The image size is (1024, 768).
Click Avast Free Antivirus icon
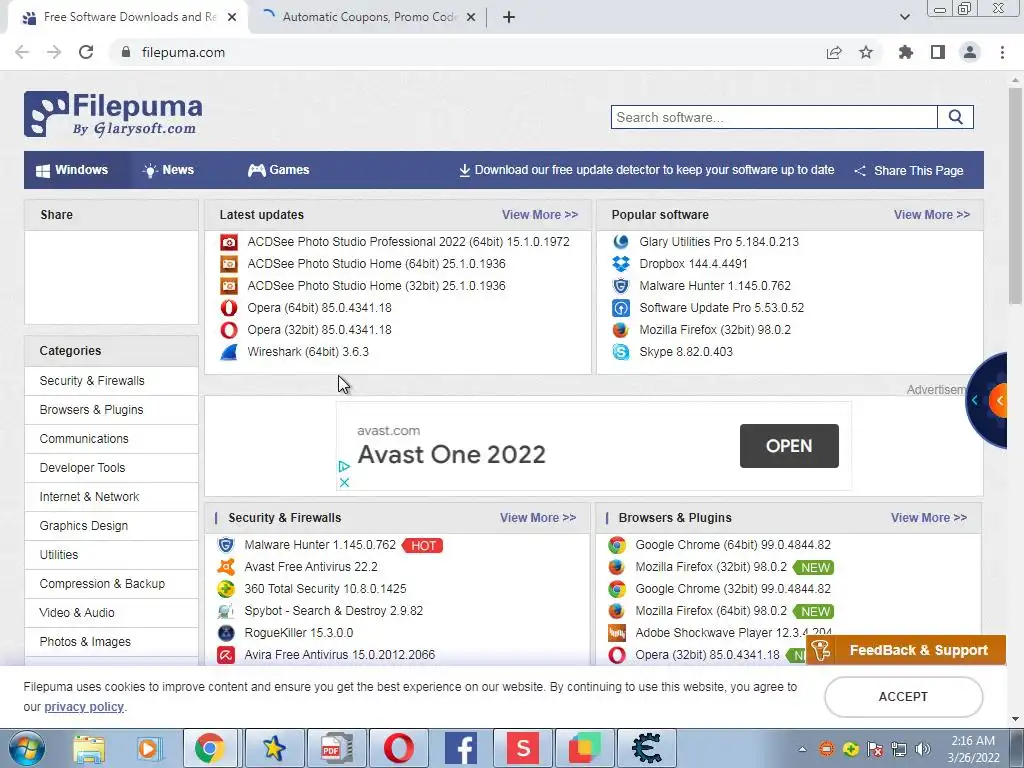(226, 567)
